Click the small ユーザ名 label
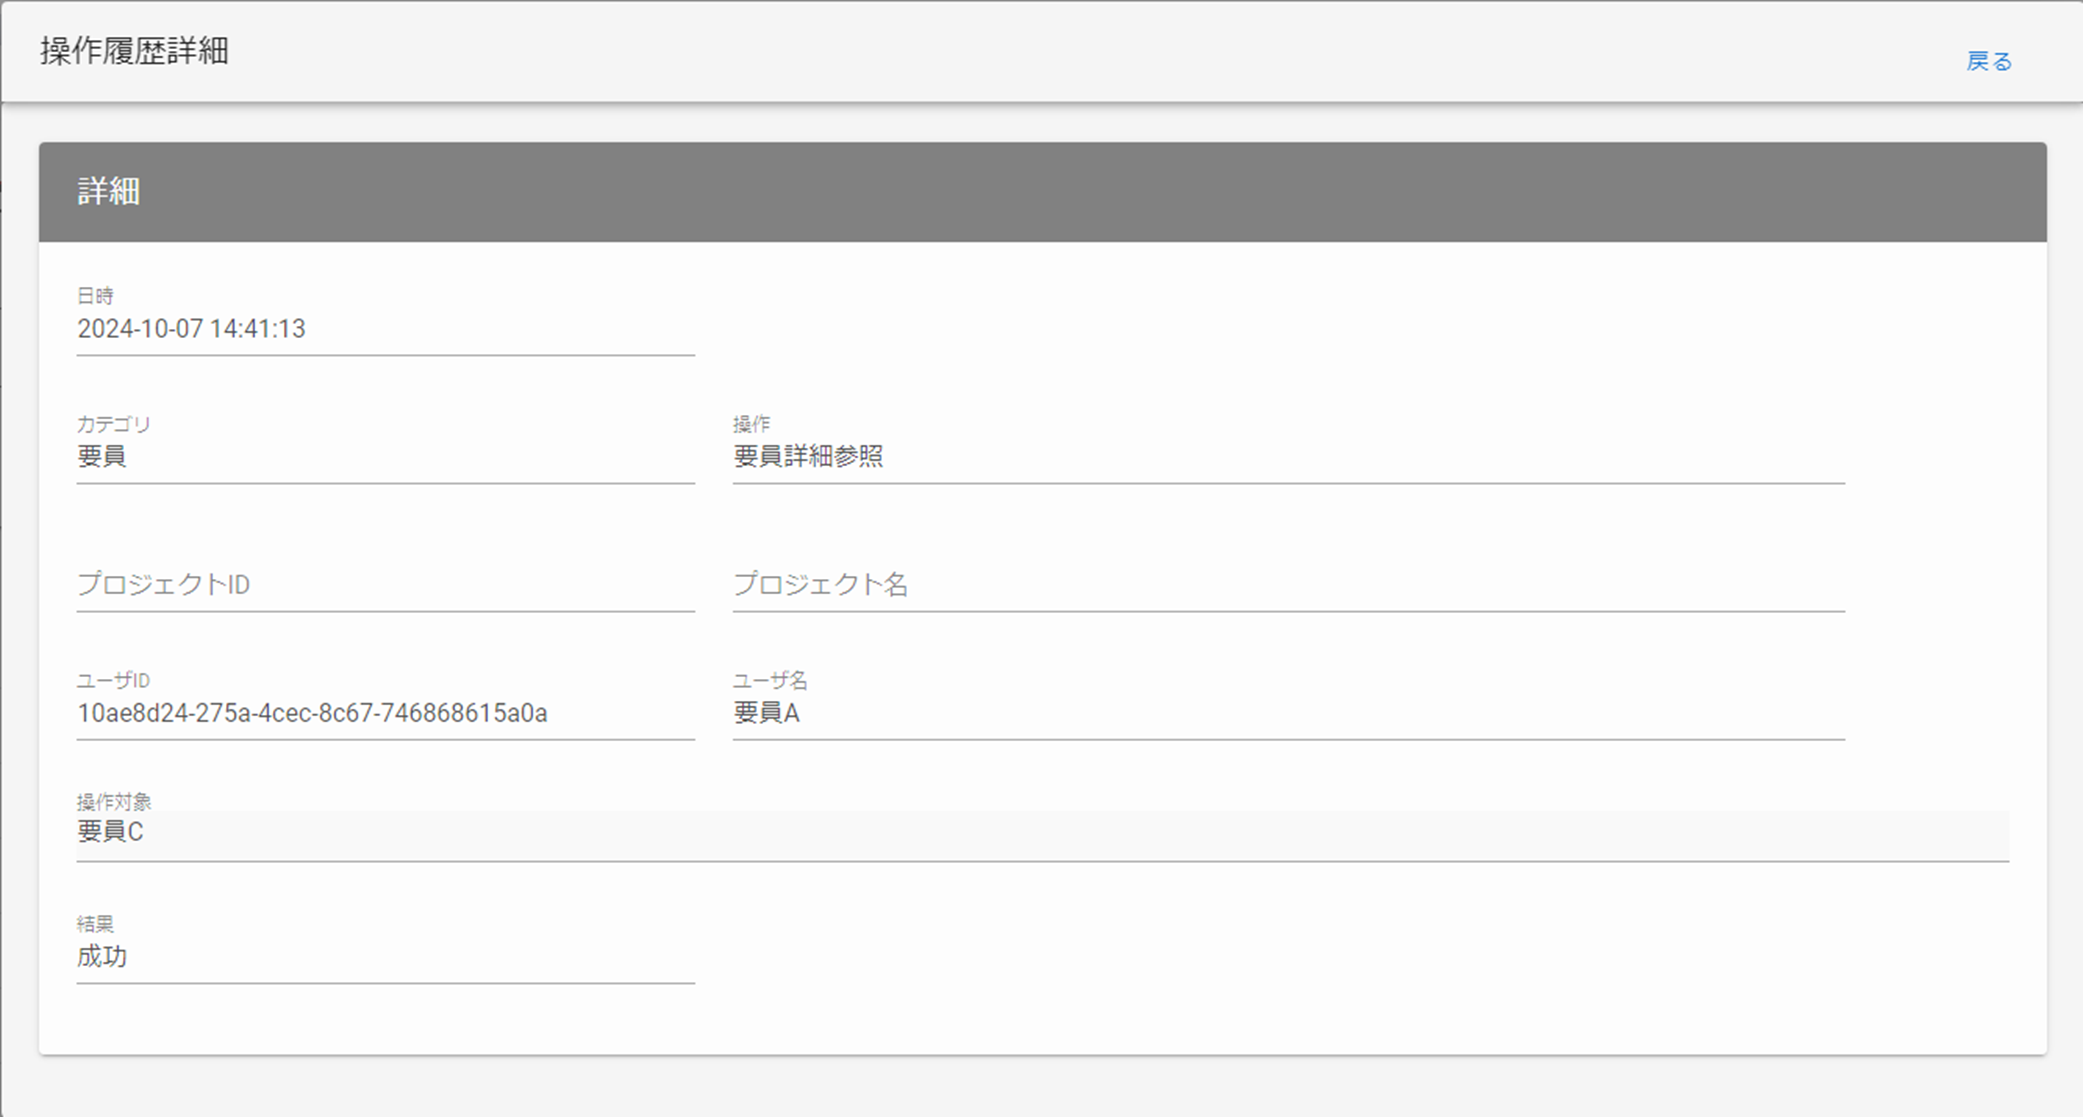This screenshot has width=2083, height=1117. click(x=770, y=680)
